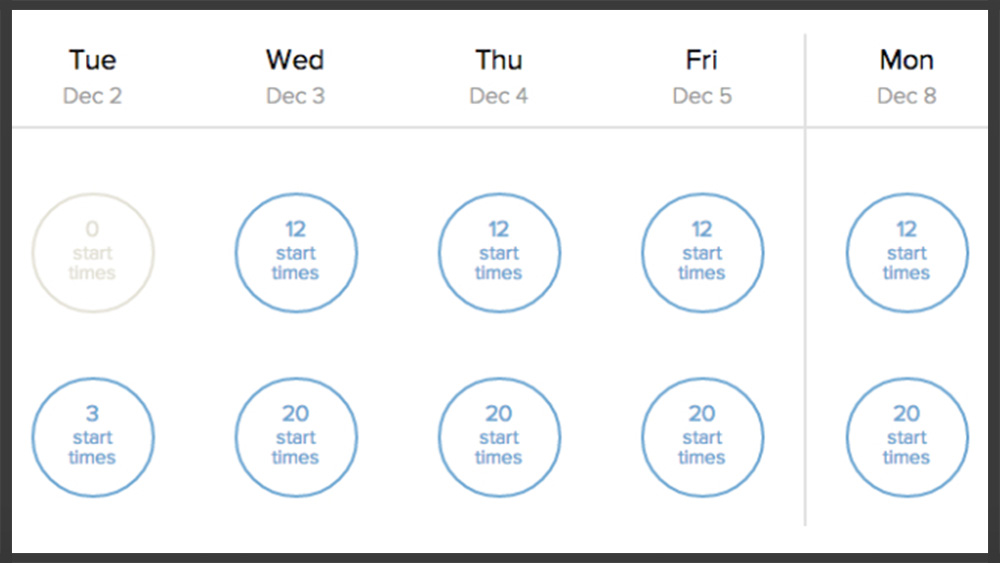The image size is (1000, 563).
Task: Choose Wednesday's 20 start times circle
Action: [296, 437]
